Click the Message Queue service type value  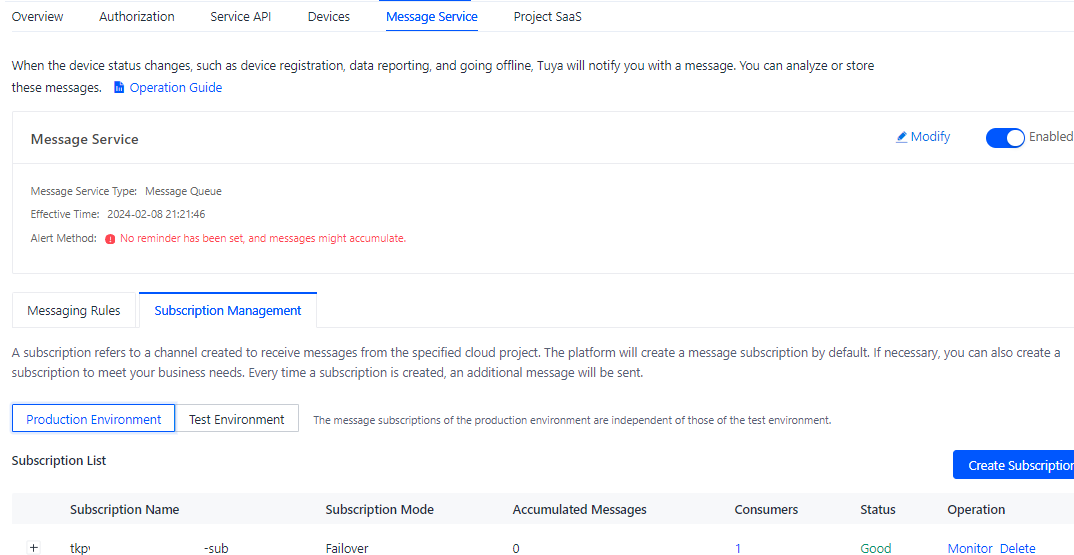[183, 191]
